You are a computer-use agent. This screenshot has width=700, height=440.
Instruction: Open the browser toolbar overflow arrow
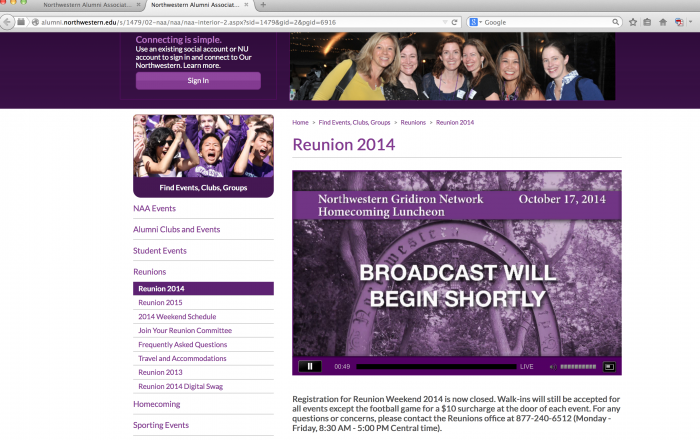[x=691, y=22]
